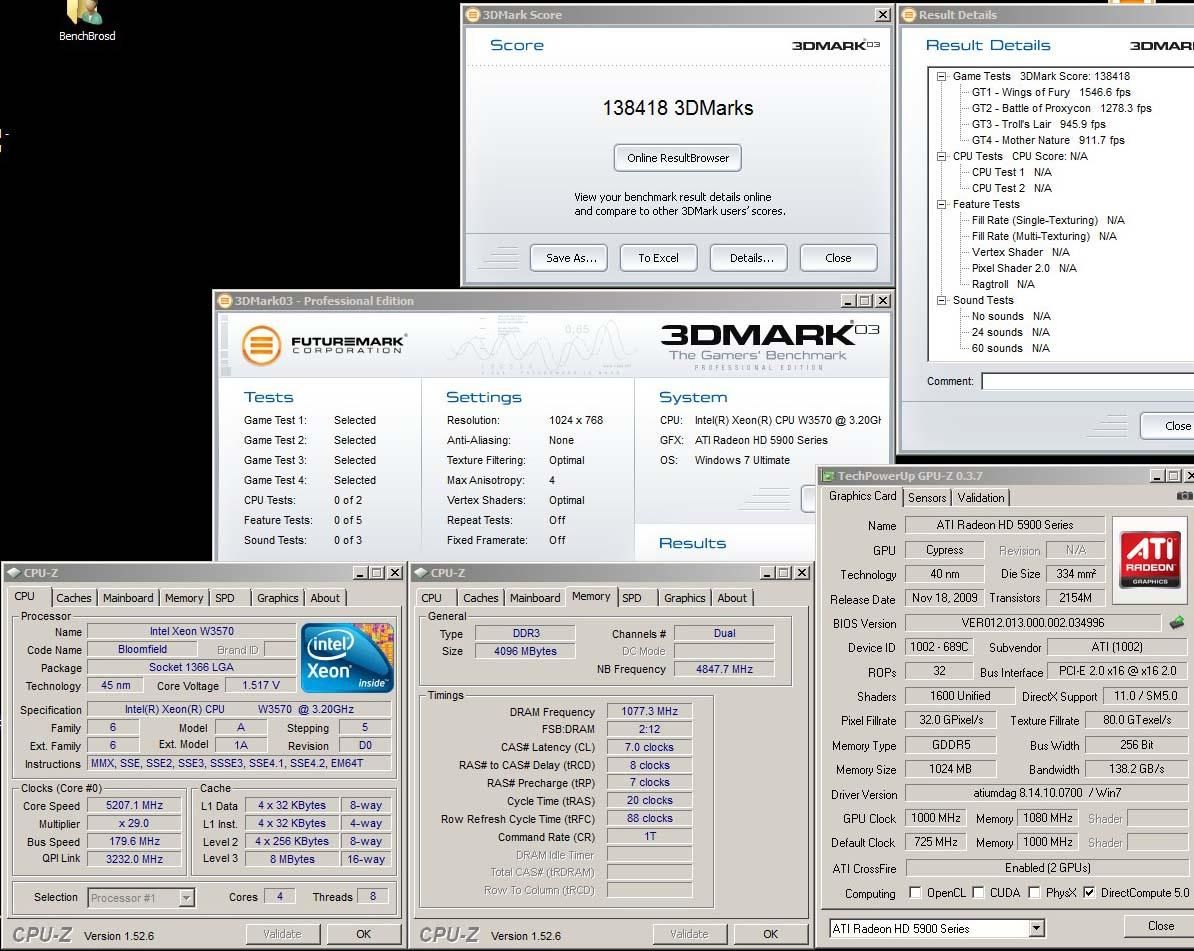Click the Comment input field
The width and height of the screenshot is (1194, 951).
click(1087, 381)
